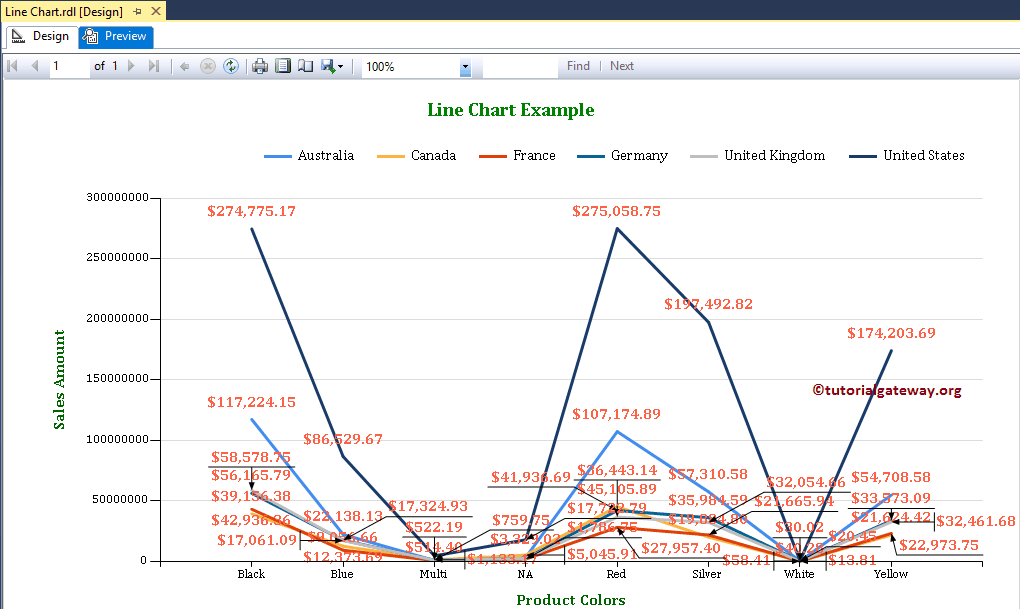Viewport: 1020px width, 609px height.
Task: Jump to the last page of the report
Action: [154, 66]
